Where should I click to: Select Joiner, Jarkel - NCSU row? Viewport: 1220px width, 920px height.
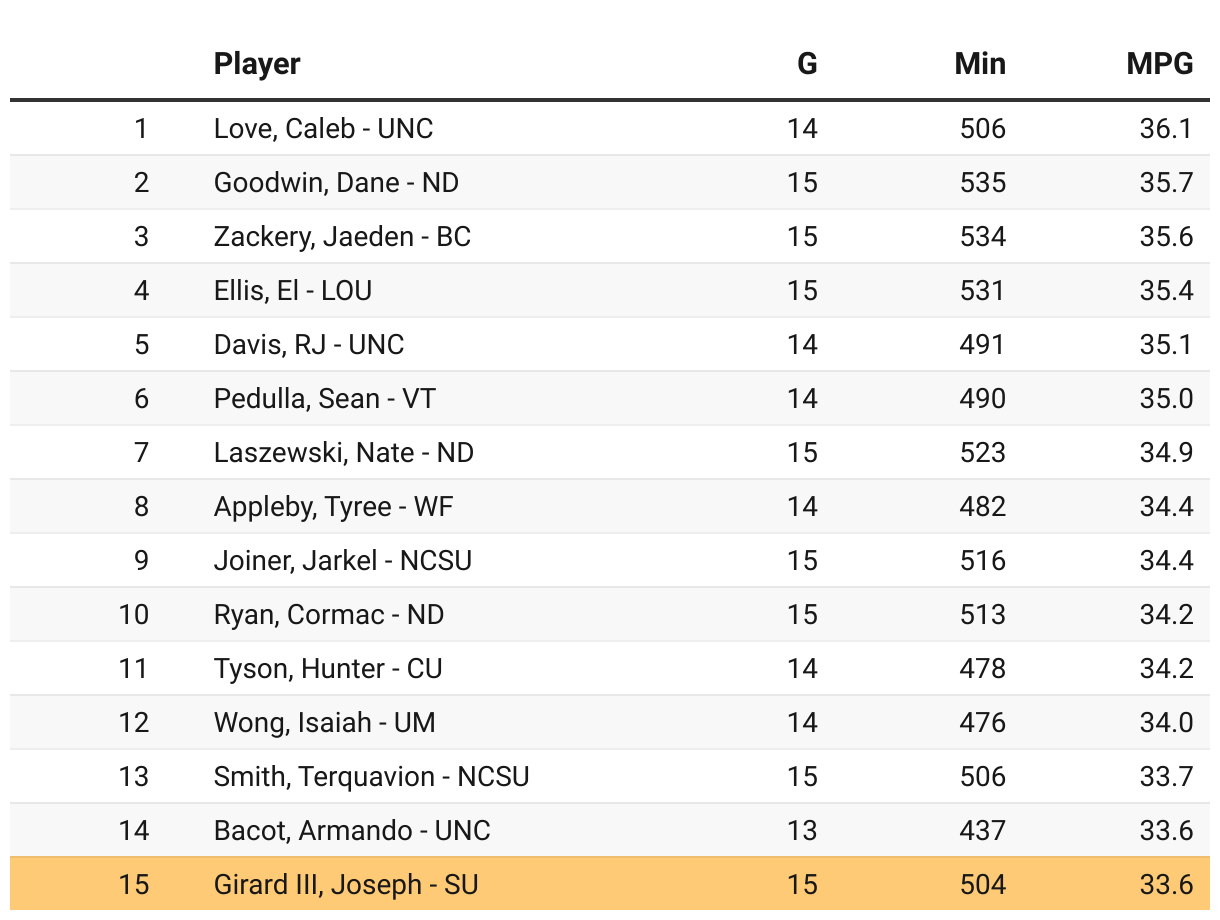click(342, 561)
